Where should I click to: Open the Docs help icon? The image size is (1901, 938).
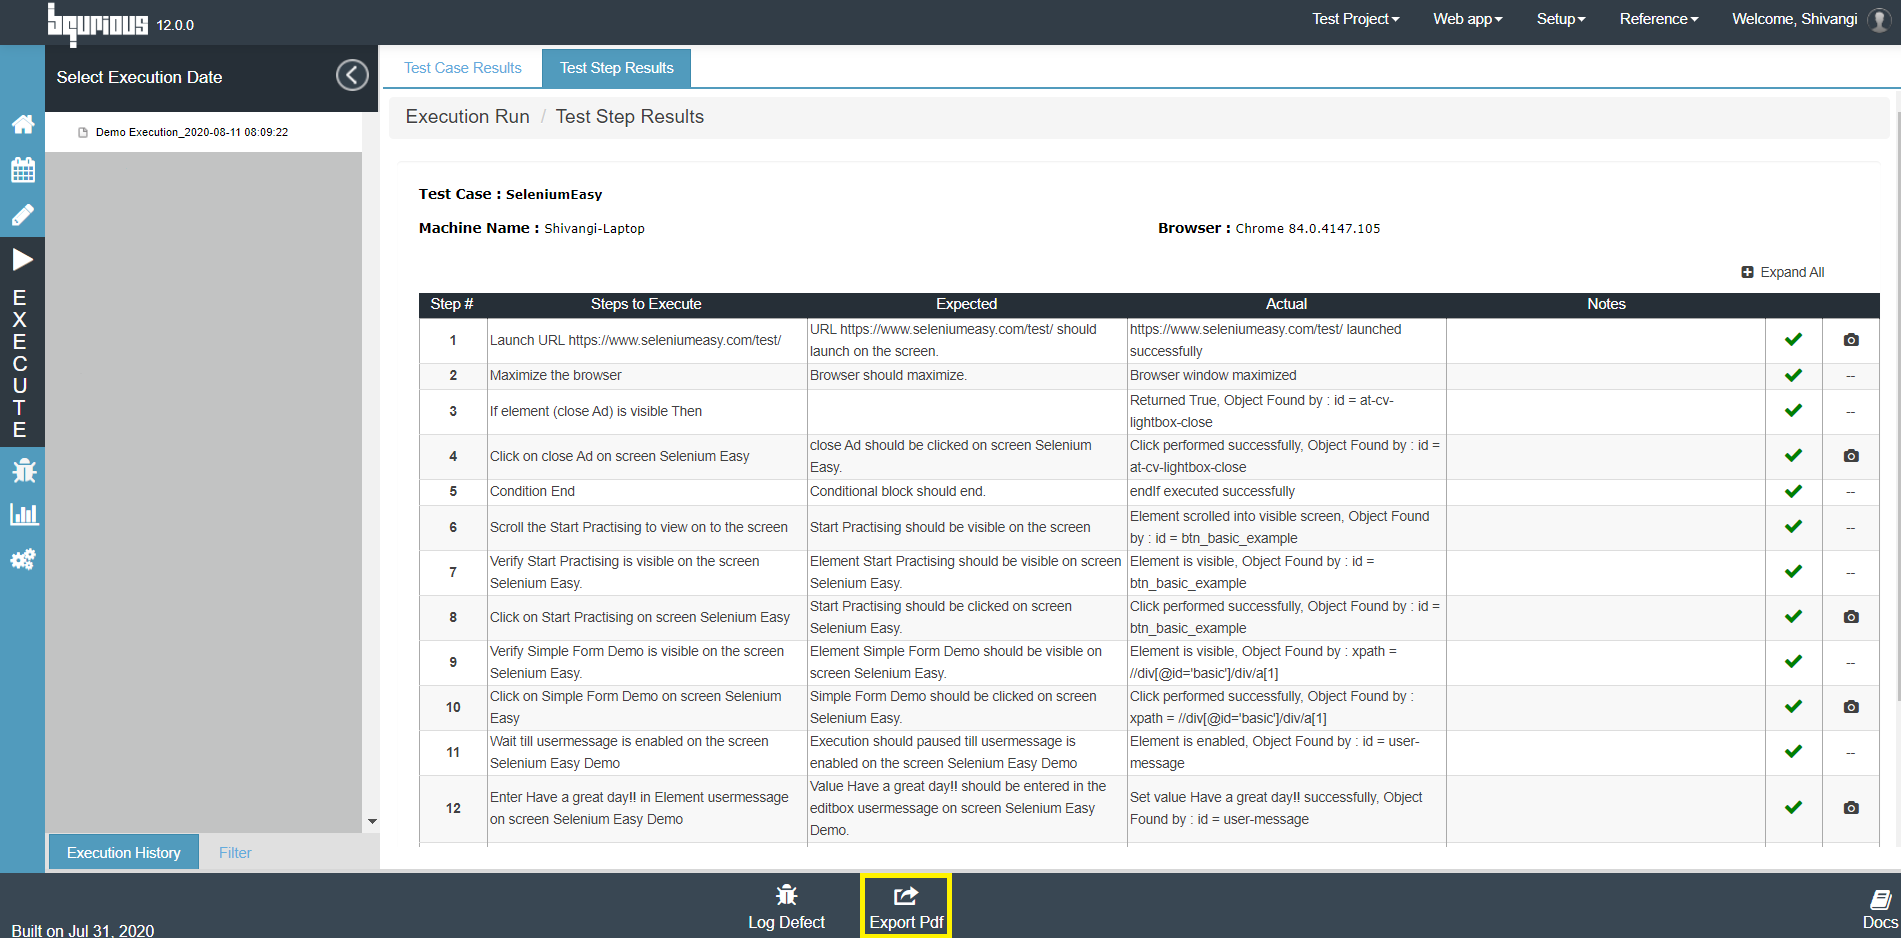1880,909
